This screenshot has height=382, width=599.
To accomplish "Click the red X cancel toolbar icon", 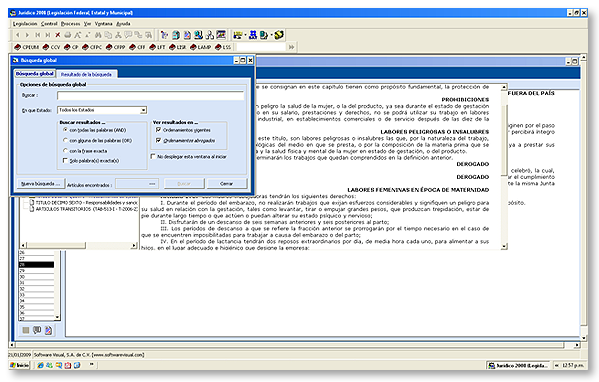I will pos(58,35).
